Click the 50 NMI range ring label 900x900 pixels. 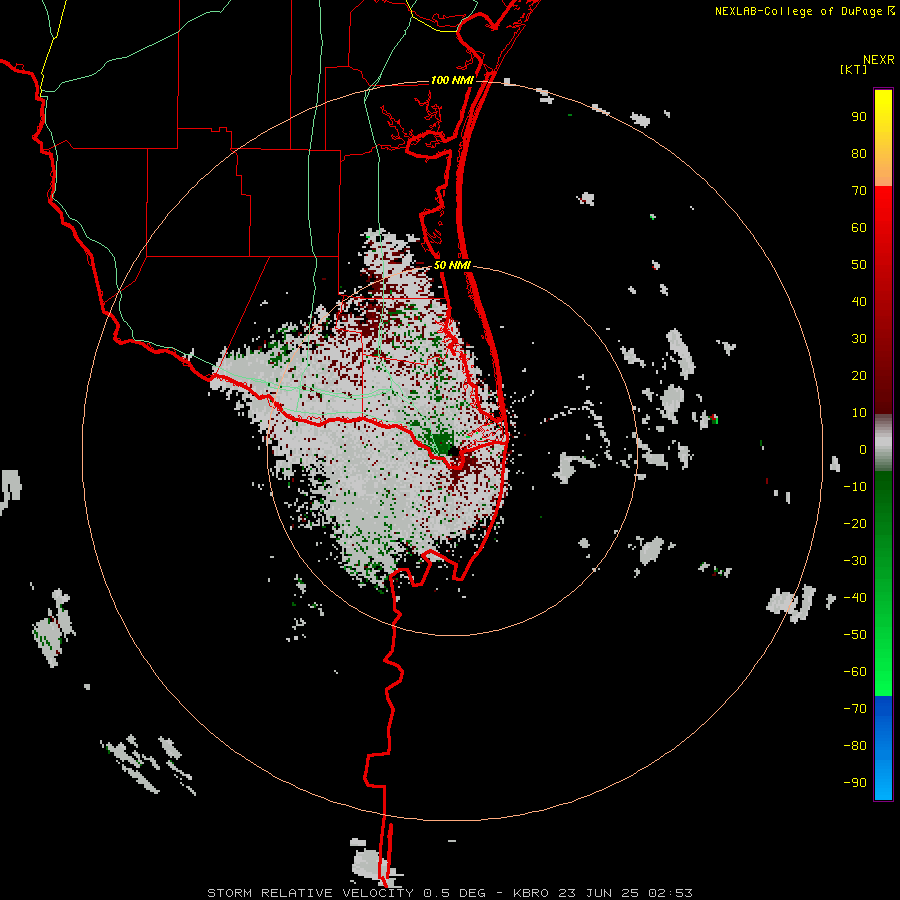pos(452,265)
